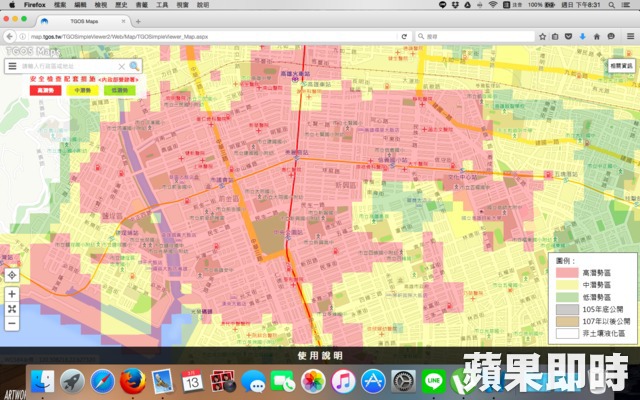The image size is (640, 400).
Task: Open the 工具 menu
Action: pos(162,5)
